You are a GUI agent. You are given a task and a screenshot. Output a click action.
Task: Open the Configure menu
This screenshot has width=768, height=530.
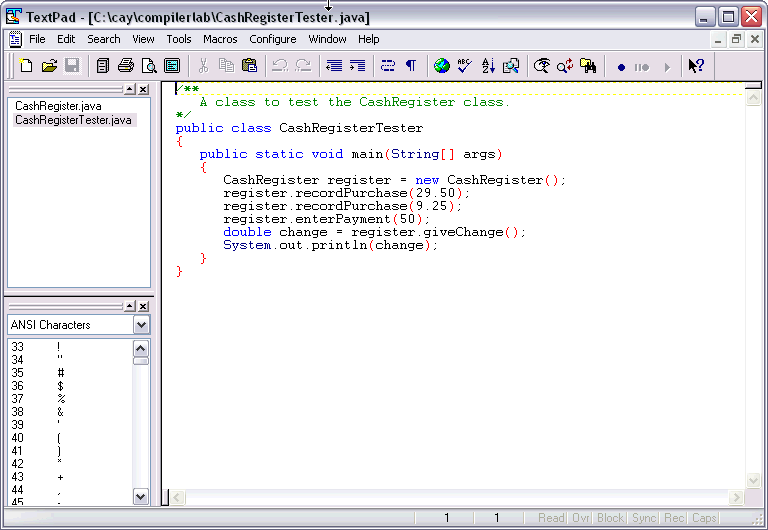[x=273, y=39]
